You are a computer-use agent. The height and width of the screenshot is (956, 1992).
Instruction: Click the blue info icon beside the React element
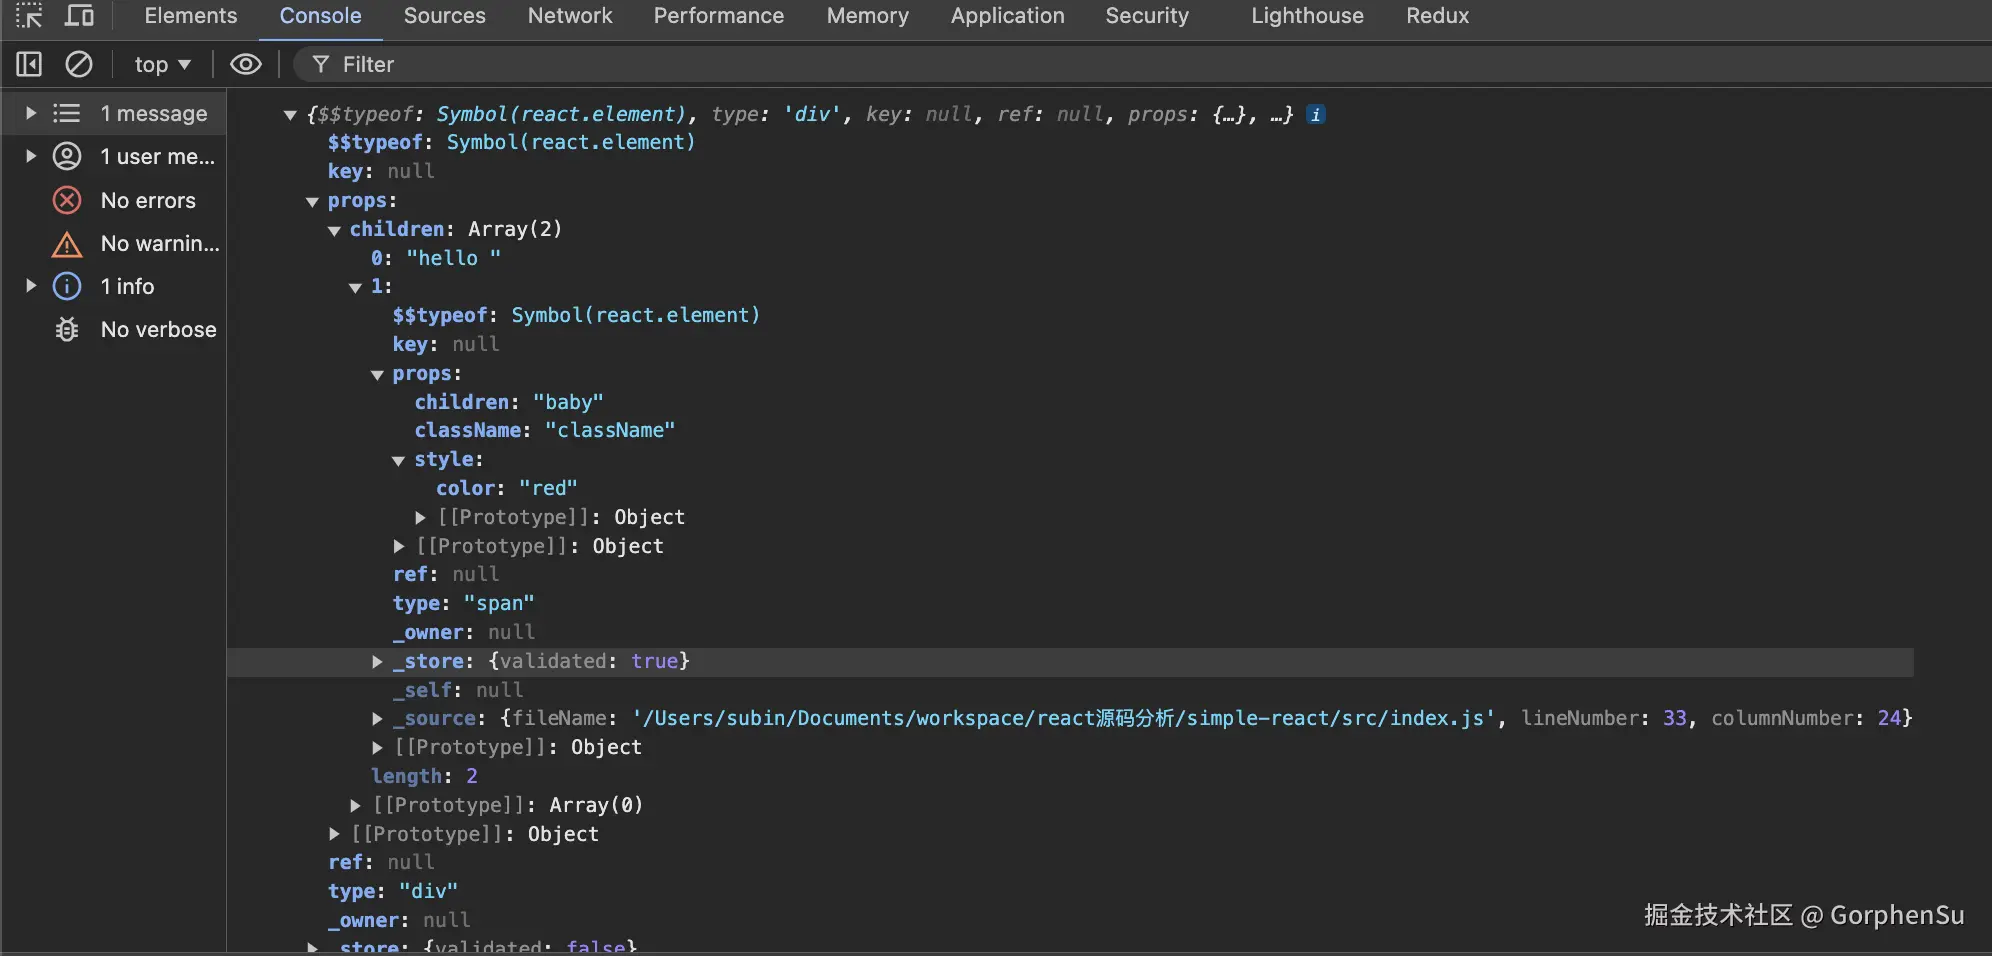pos(1314,114)
